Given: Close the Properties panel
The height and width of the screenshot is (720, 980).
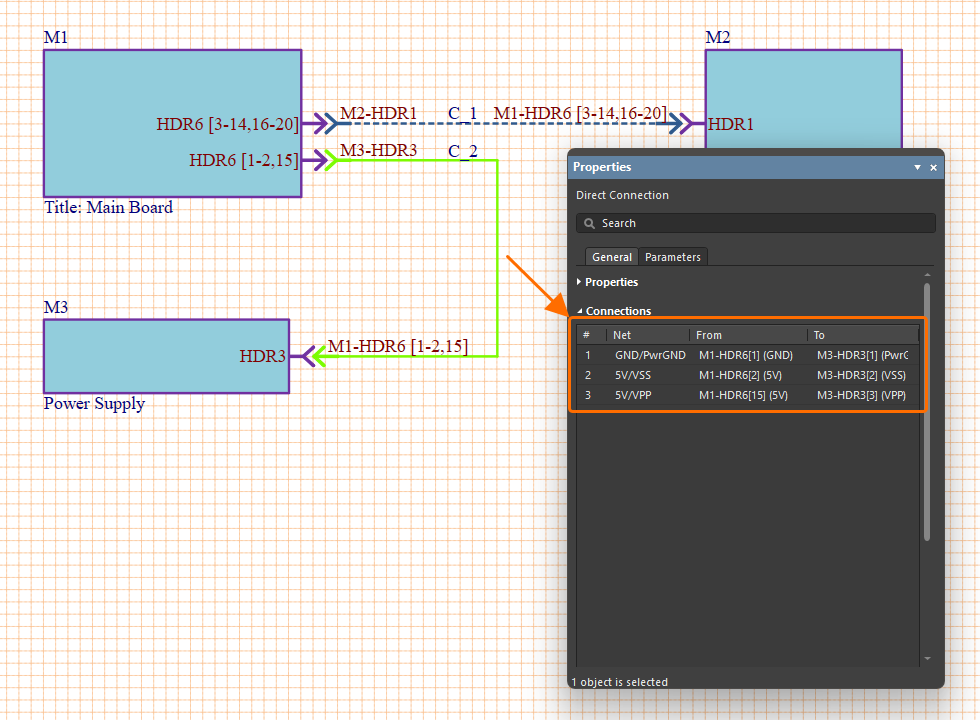Looking at the screenshot, I should (934, 168).
